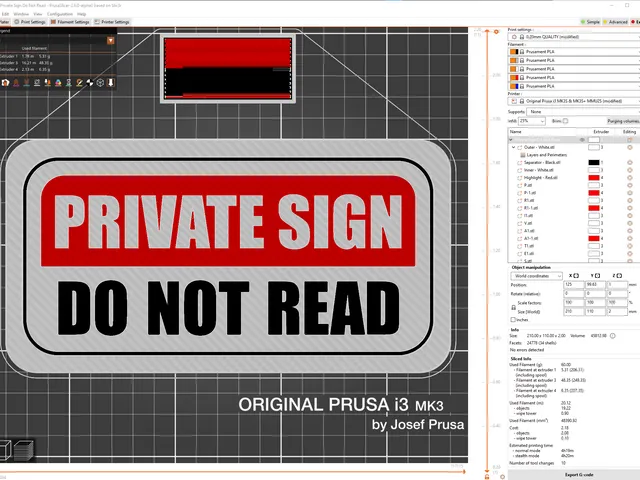This screenshot has width=640, height=480.
Task: Collapse the Outer - White.stl tree item
Action: (x=513, y=147)
